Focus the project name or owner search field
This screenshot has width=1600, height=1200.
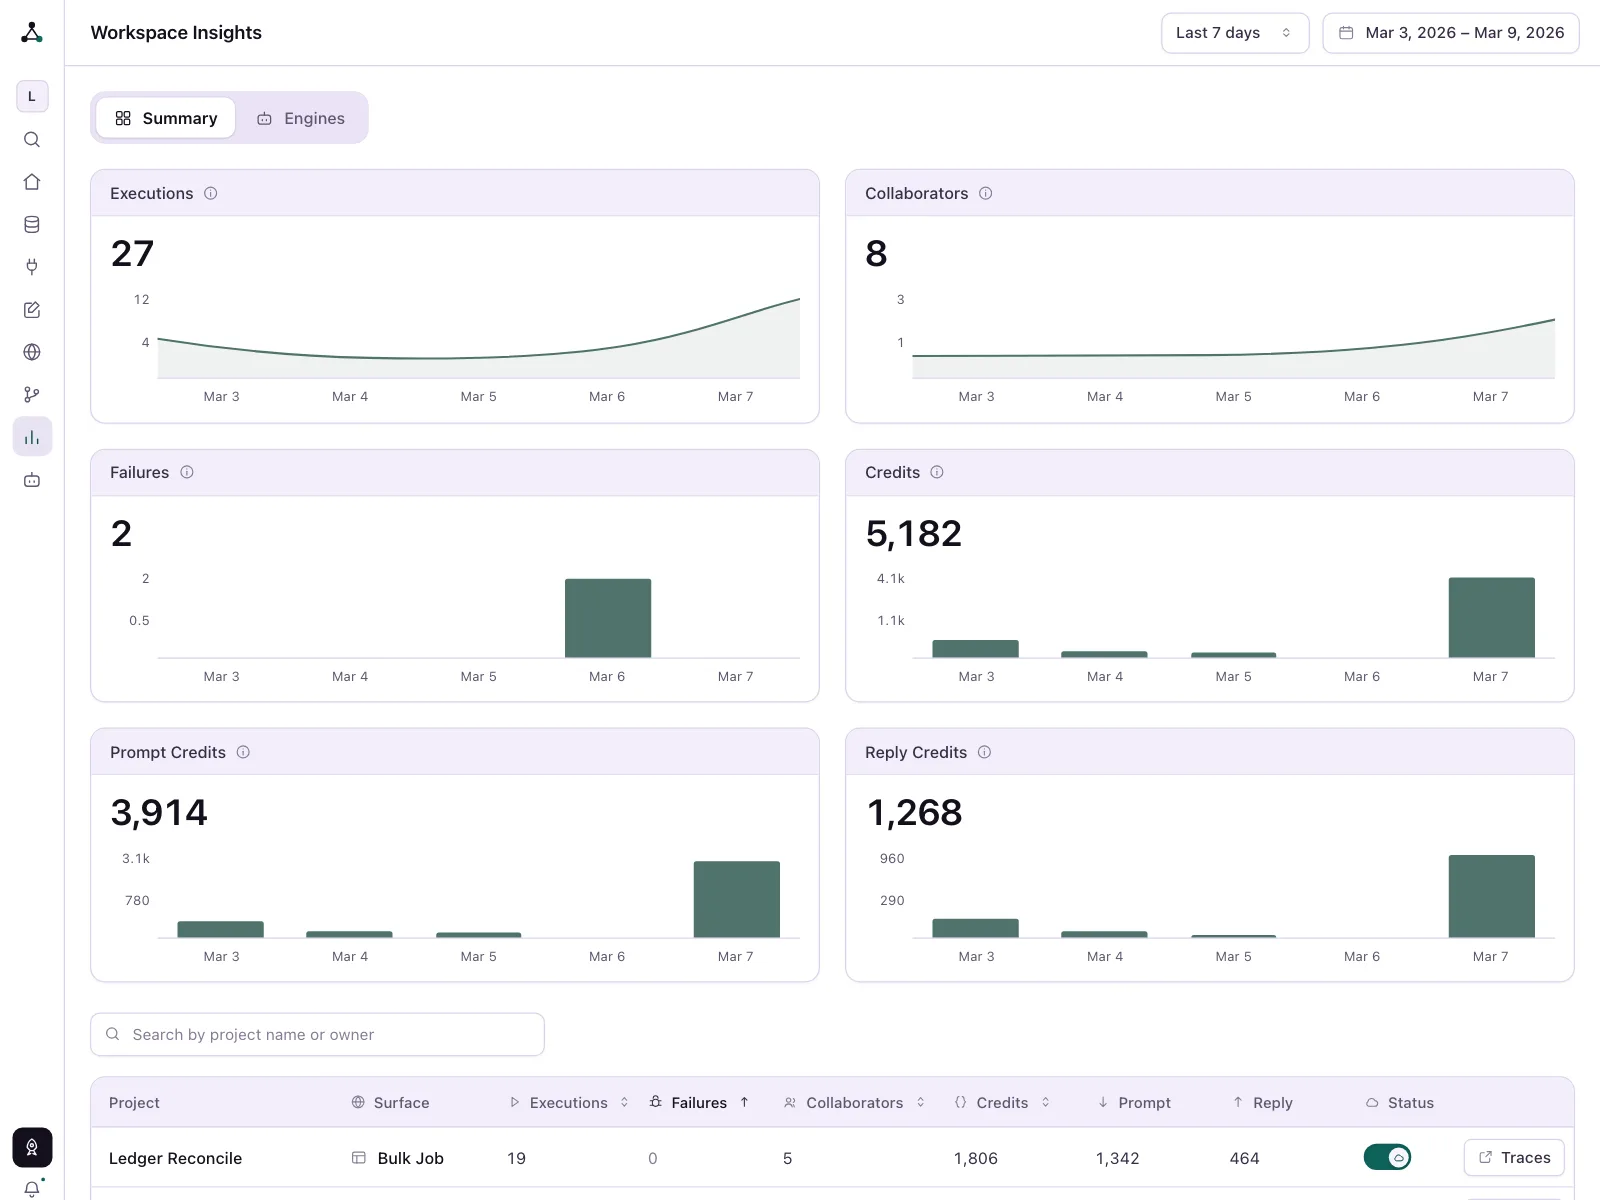(317, 1034)
